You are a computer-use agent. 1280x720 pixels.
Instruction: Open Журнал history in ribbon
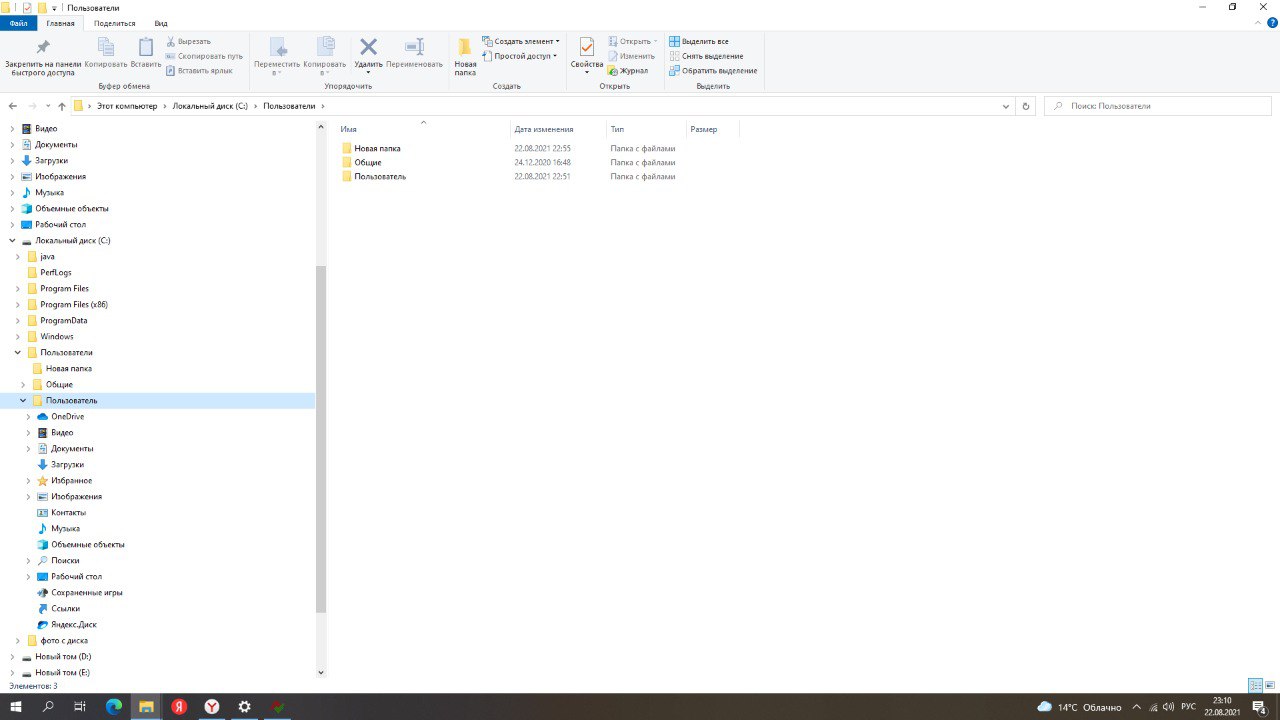click(628, 70)
